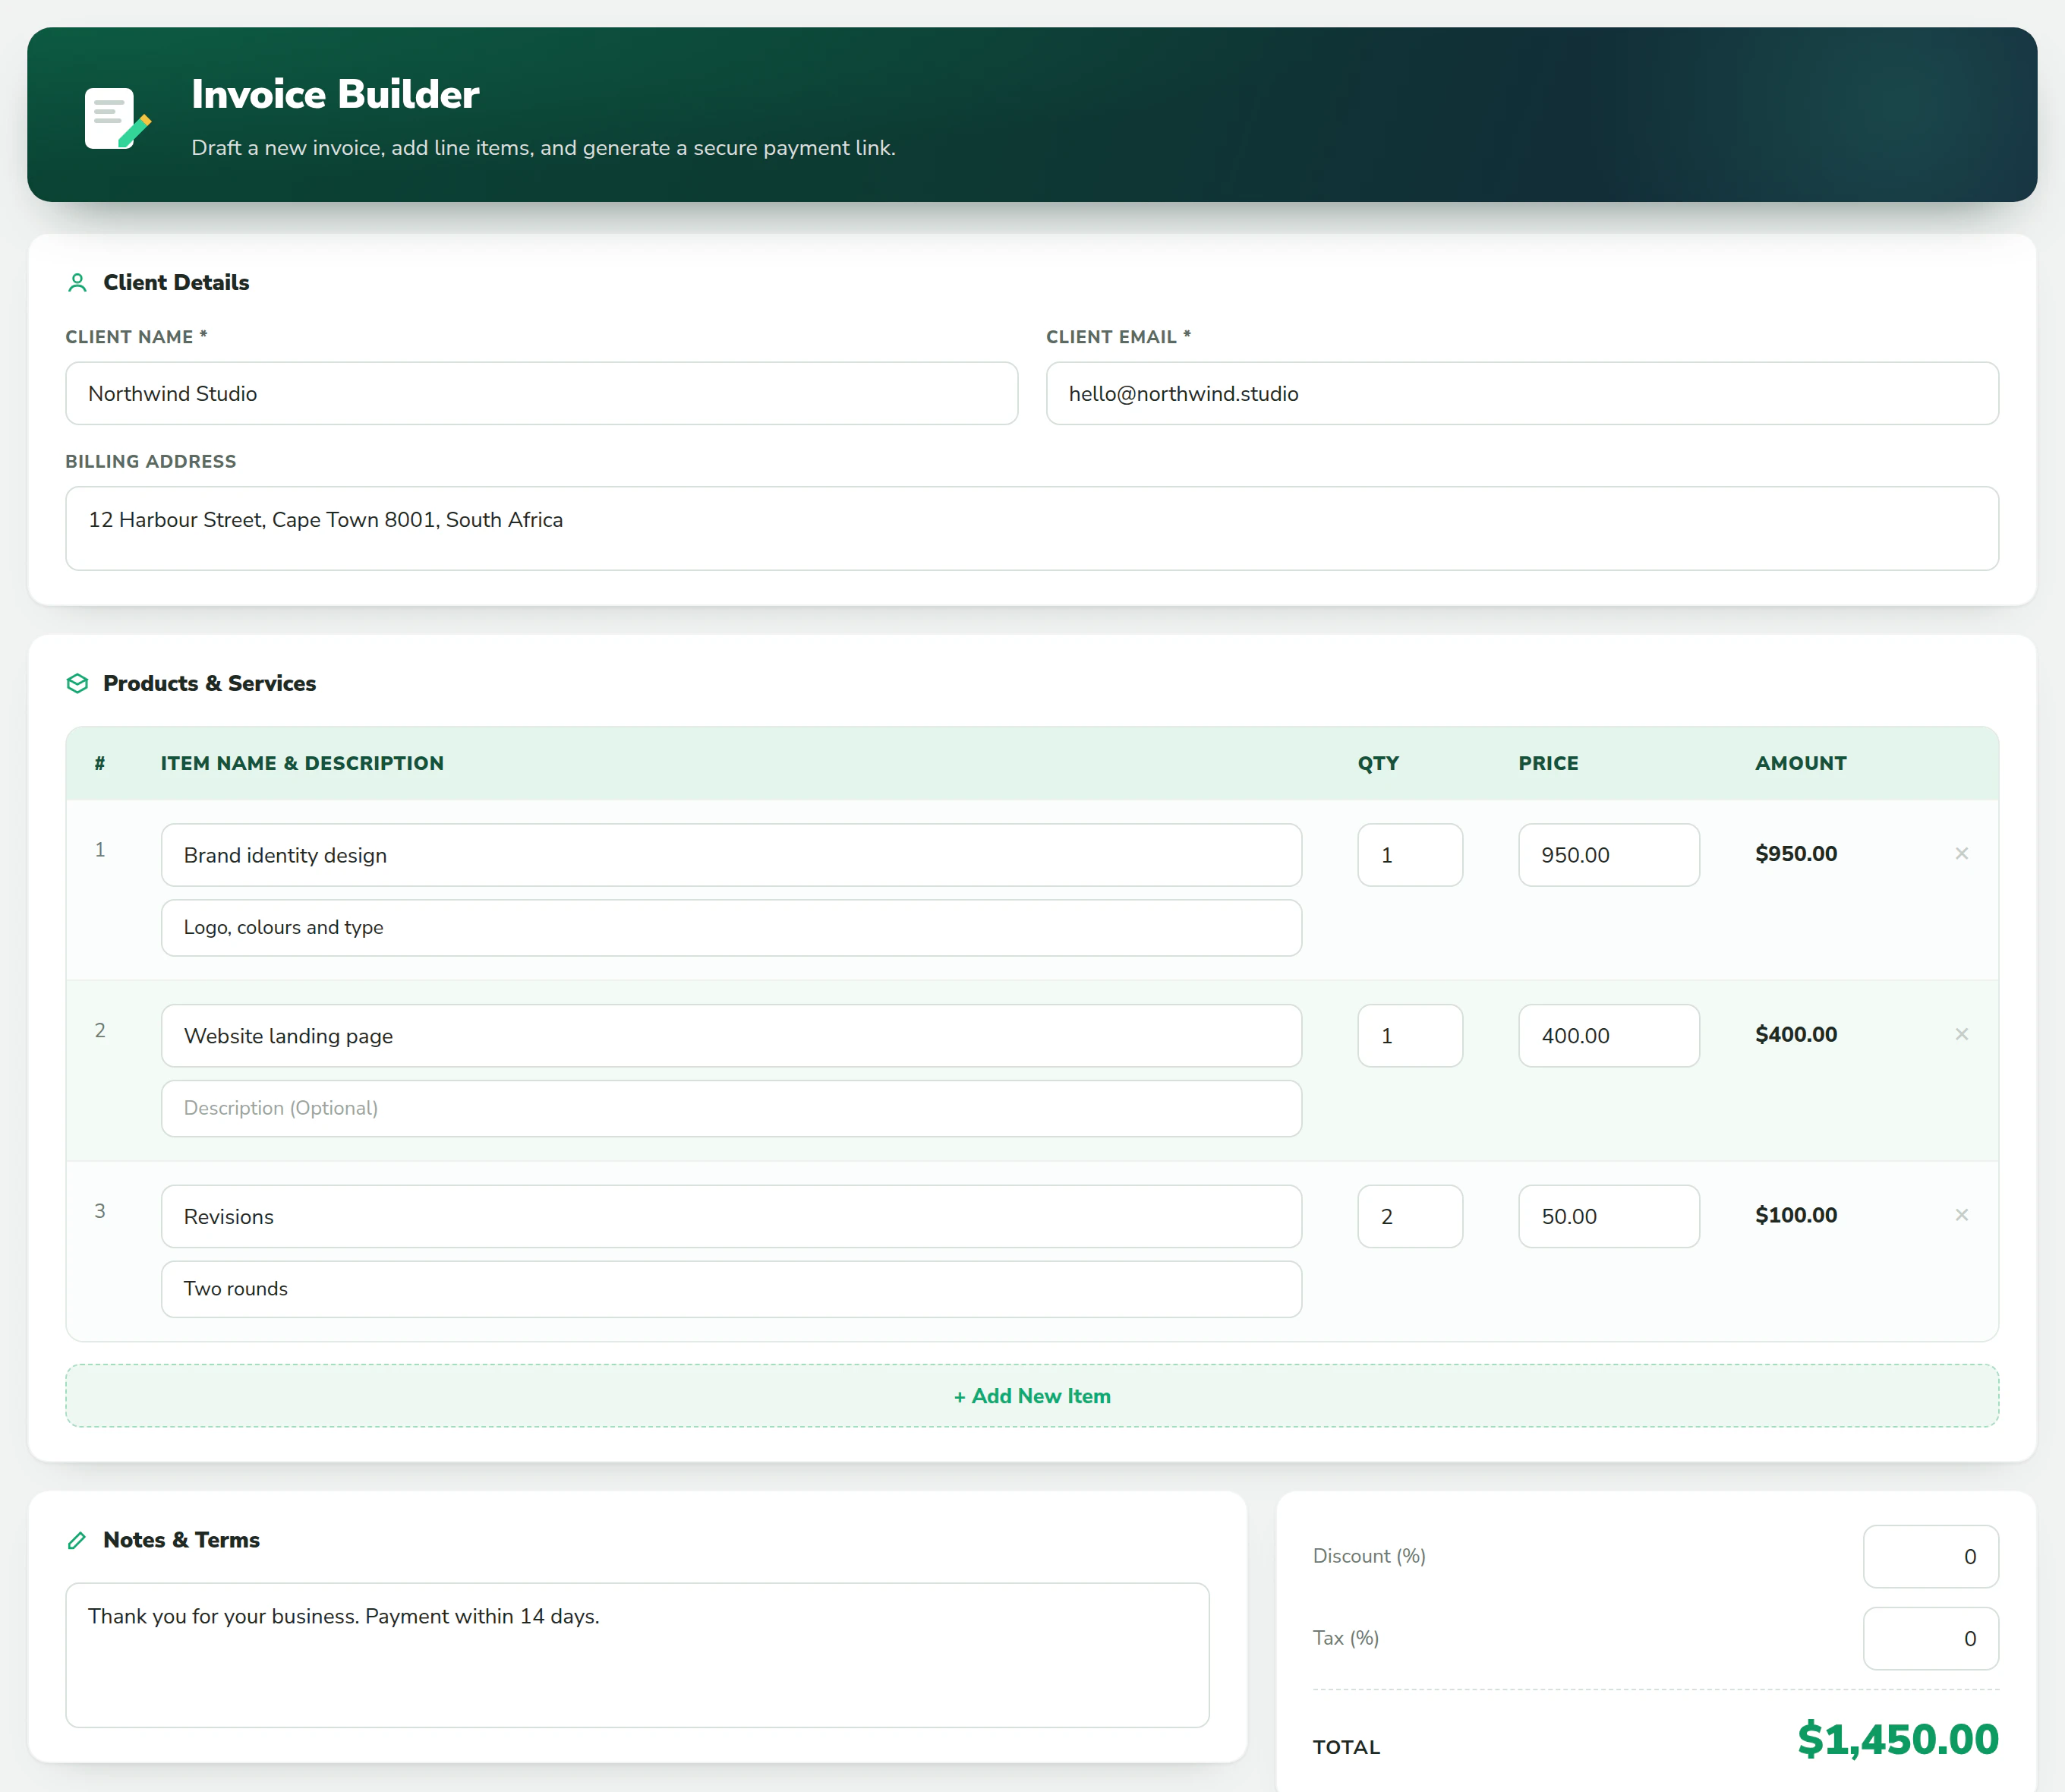Click the AMOUNT column header
2065x1792 pixels.
(1800, 763)
